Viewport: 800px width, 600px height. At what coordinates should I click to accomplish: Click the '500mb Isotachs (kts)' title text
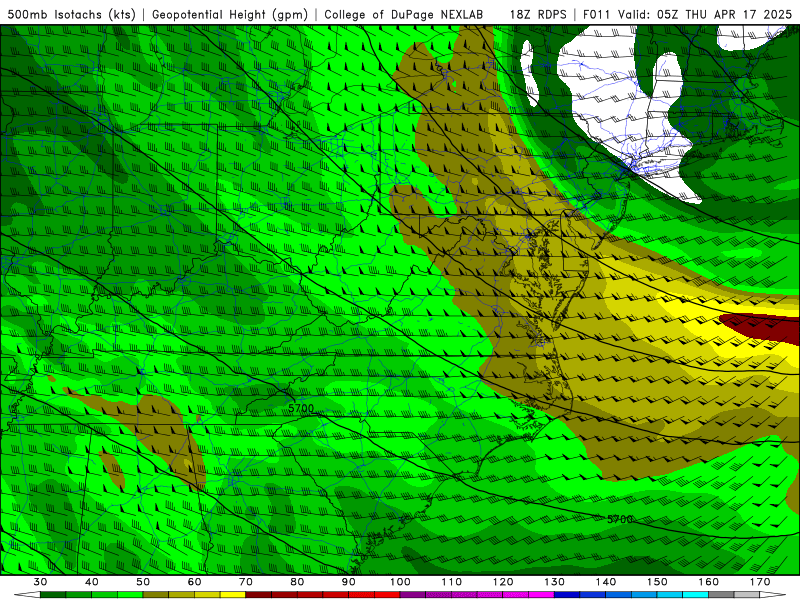pyautogui.click(x=72, y=14)
